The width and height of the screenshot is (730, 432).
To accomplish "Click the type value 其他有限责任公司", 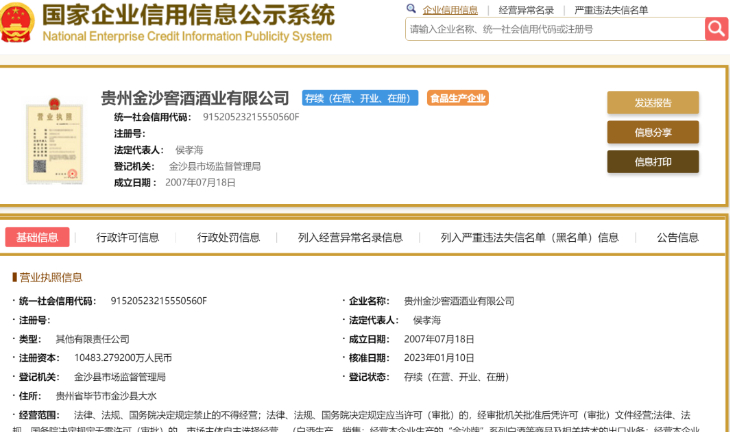I will tap(92, 339).
